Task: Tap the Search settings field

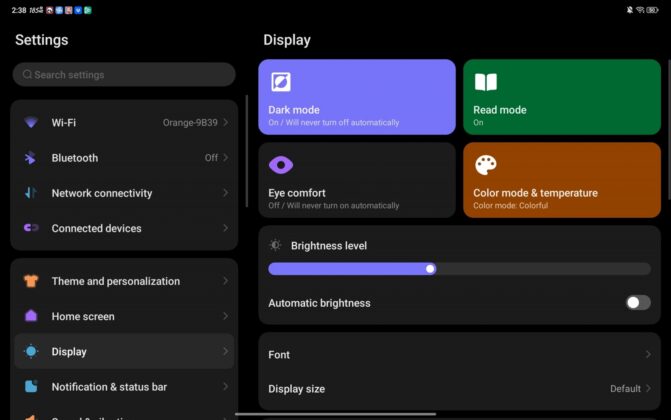Action: 124,74
